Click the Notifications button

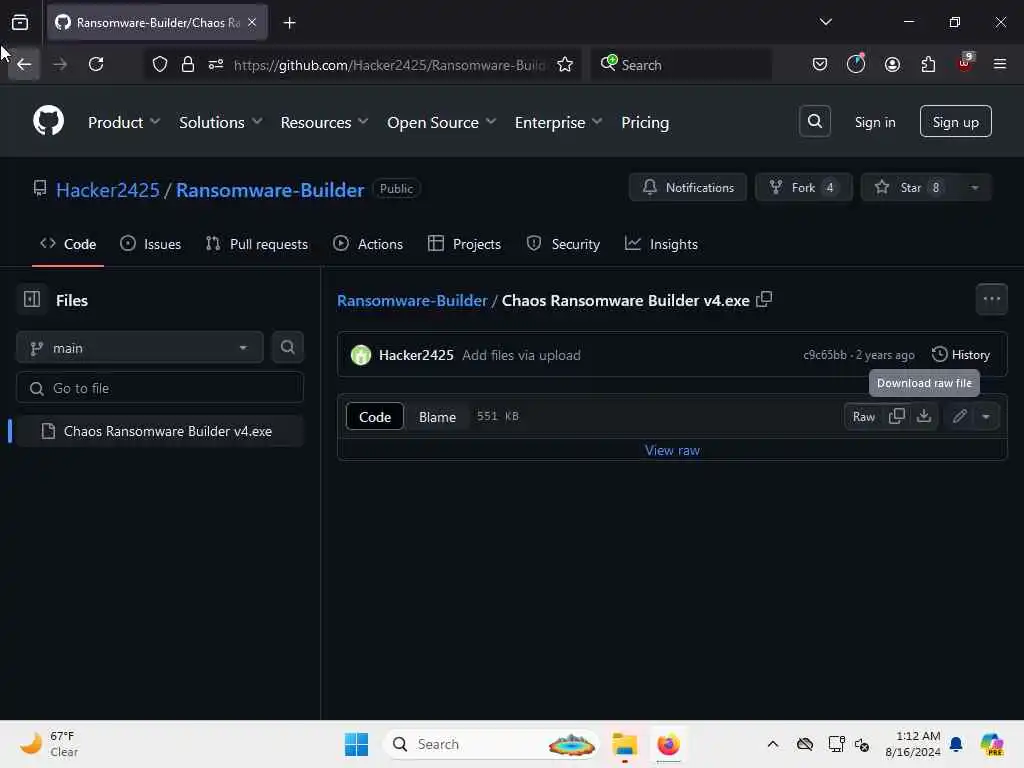(x=688, y=187)
